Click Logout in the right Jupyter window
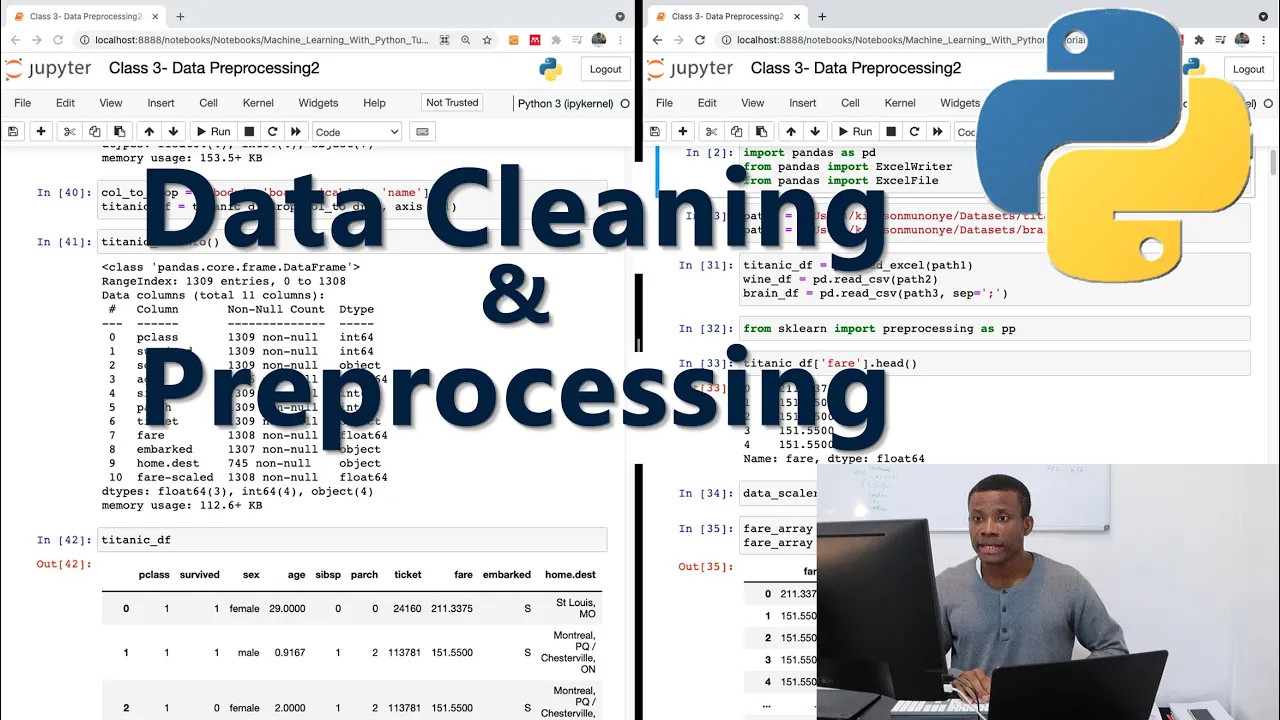1280x720 pixels. click(1248, 69)
